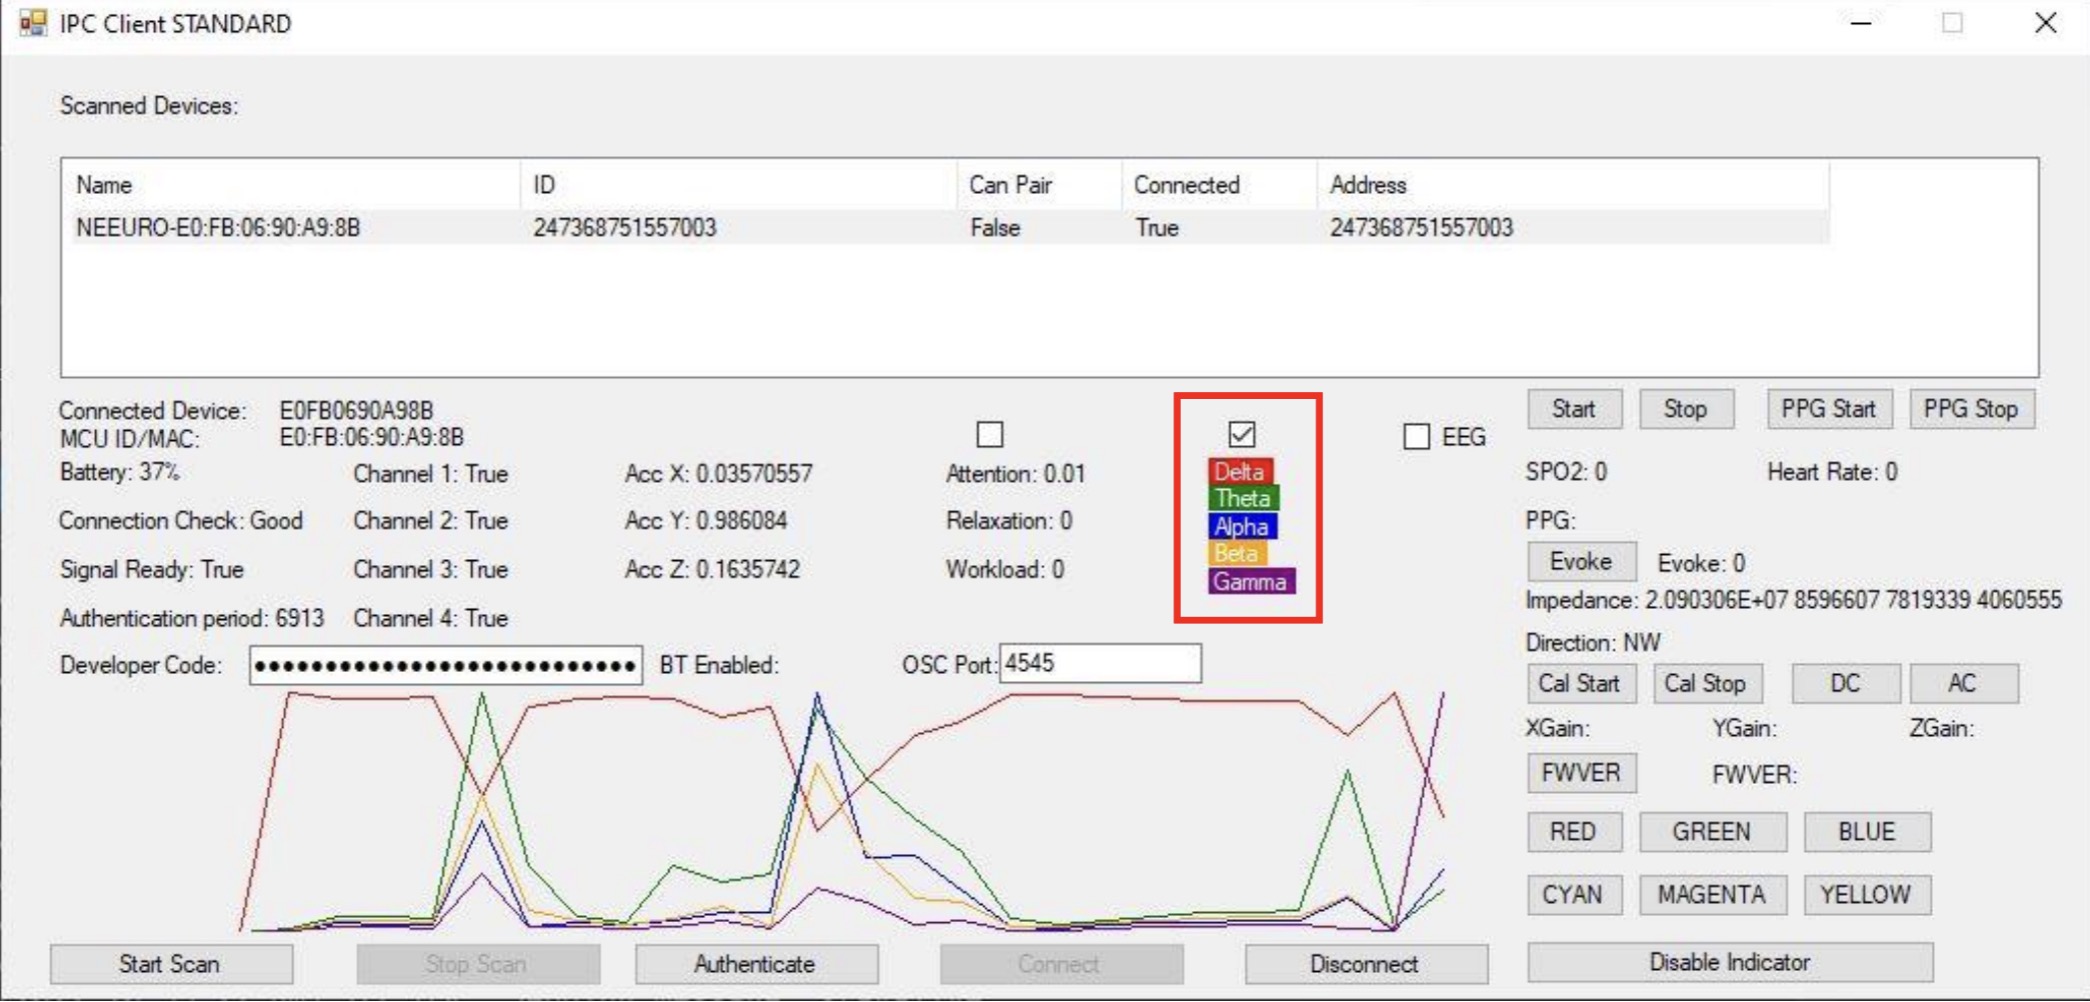The height and width of the screenshot is (1002, 2090).
Task: Click the purple Gamma legend swatch
Action: point(1250,582)
